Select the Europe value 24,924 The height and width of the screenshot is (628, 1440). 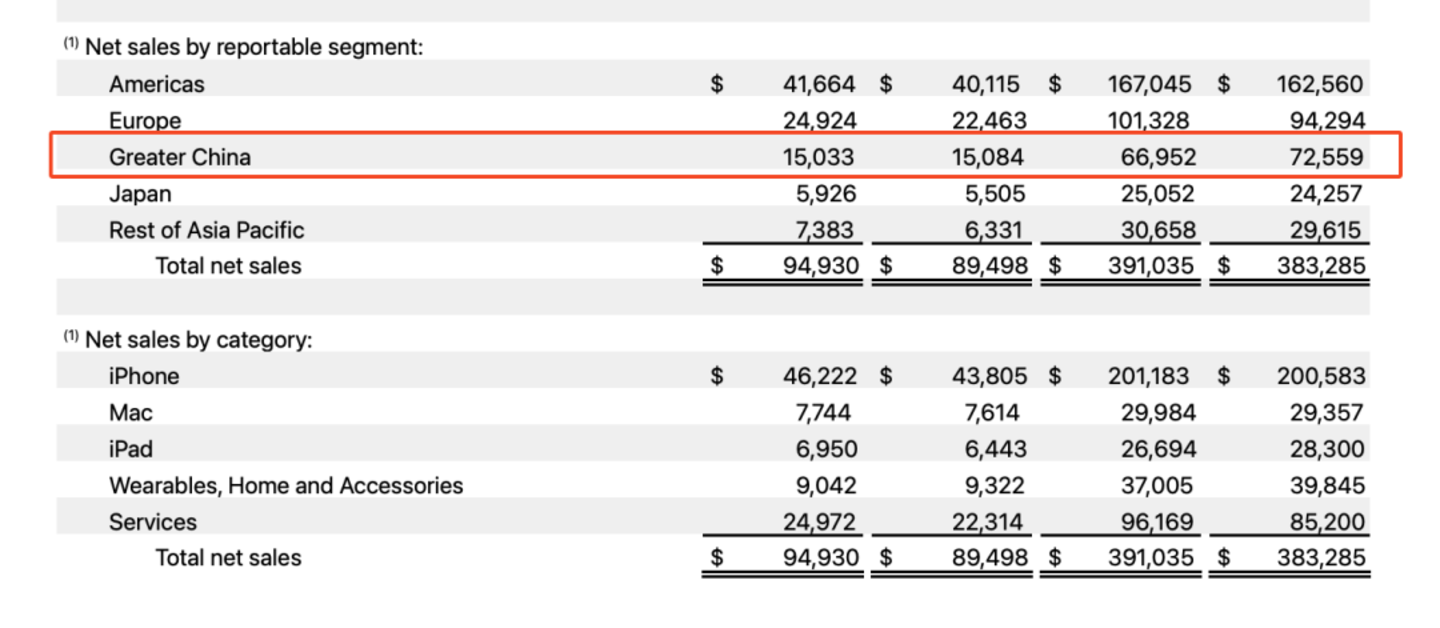(819, 121)
